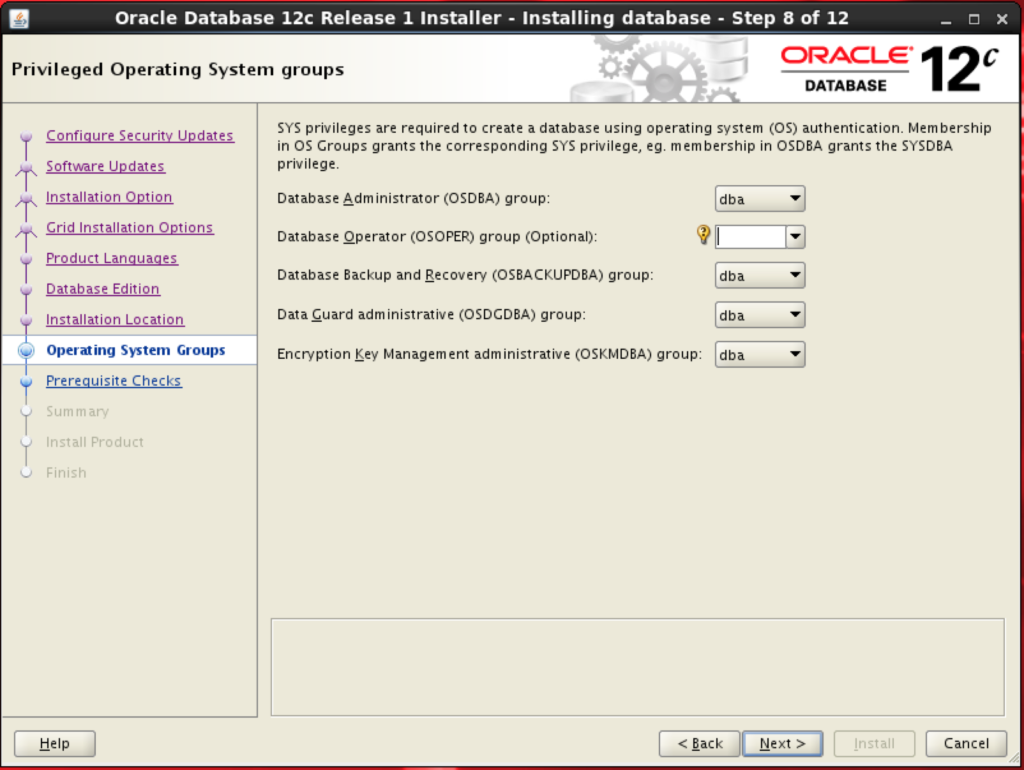The width and height of the screenshot is (1024, 770).
Task: Open the OSKMDBA encryption group dropdown
Action: coord(760,355)
